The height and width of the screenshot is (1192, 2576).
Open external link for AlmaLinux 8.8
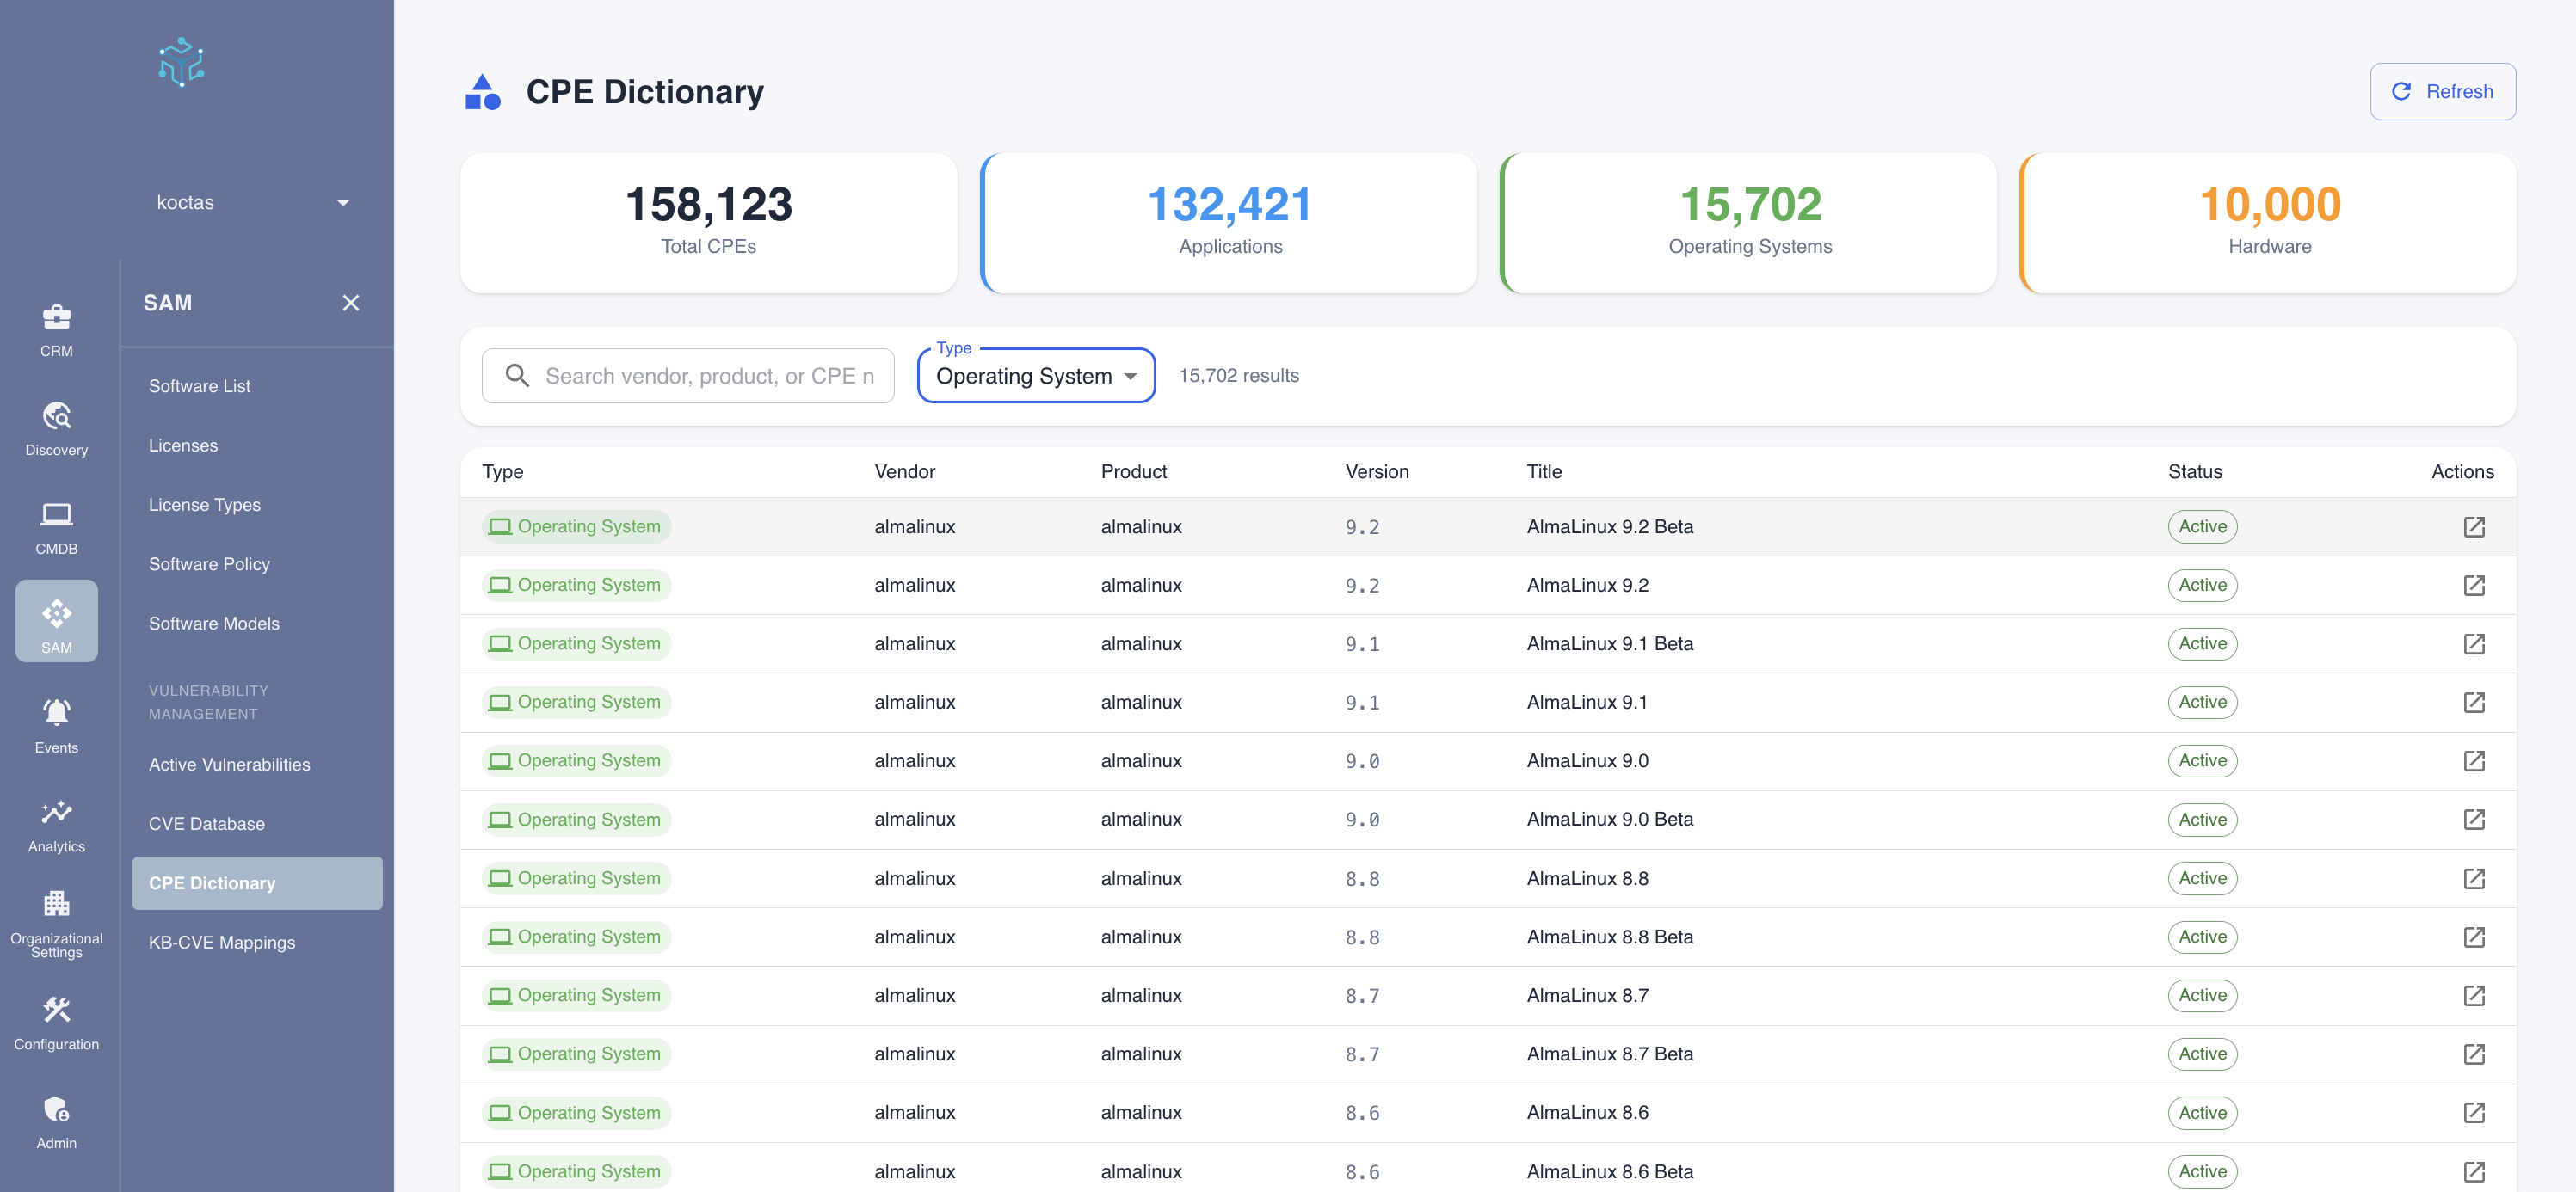[2473, 879]
